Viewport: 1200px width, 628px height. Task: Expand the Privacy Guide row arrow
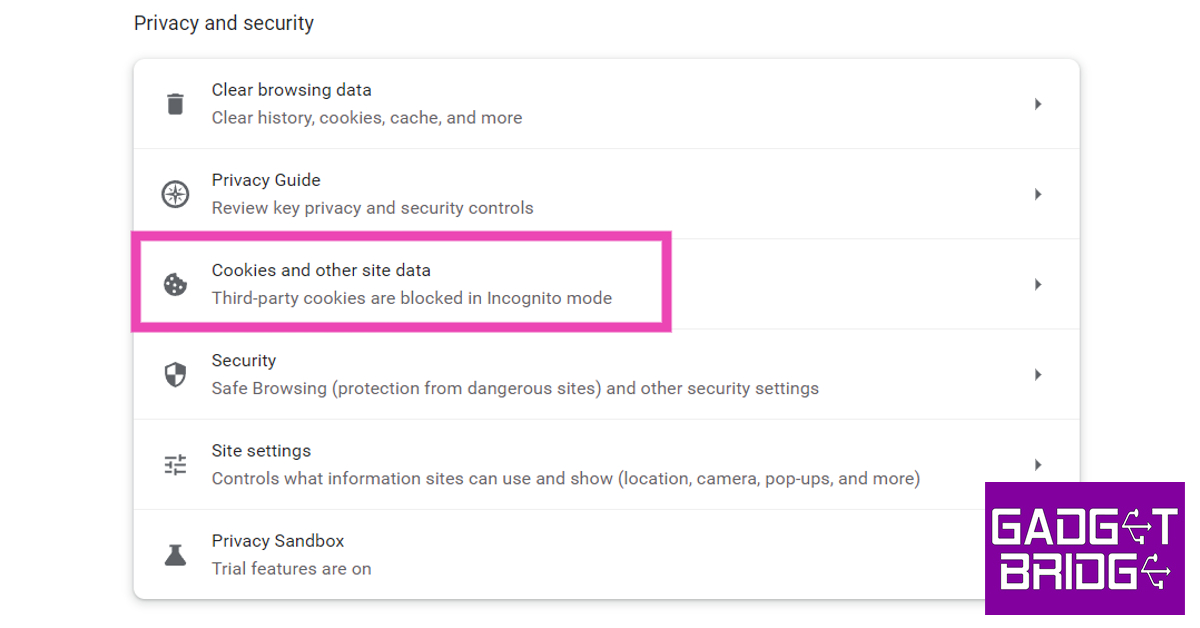pyautogui.click(x=1038, y=194)
